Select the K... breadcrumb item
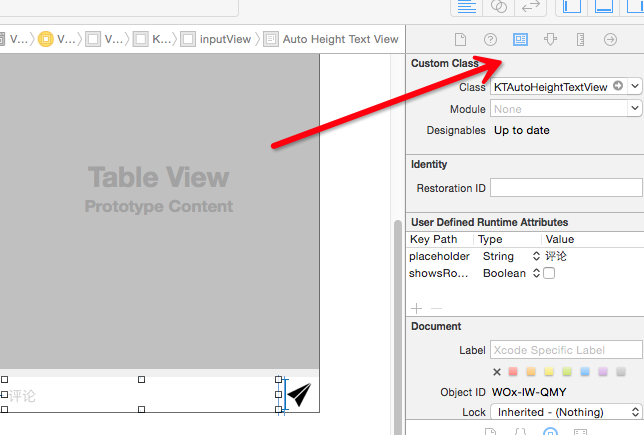Image resolution: width=644 pixels, height=435 pixels. pyautogui.click(x=152, y=39)
